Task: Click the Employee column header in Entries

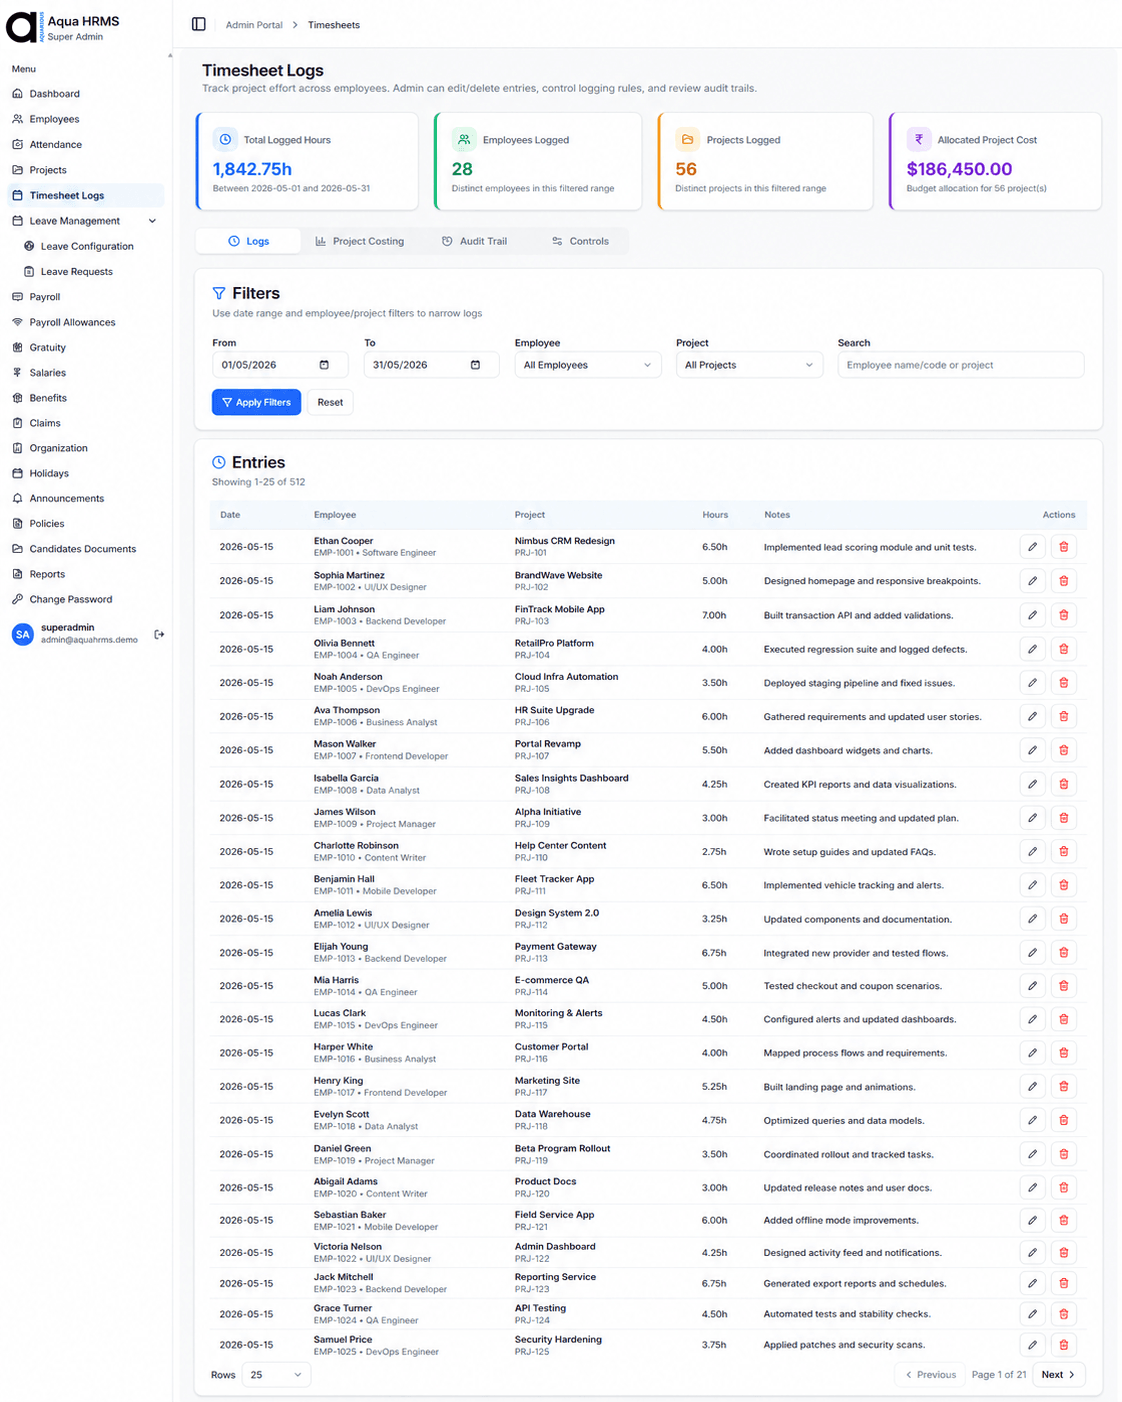Action: [335, 515]
